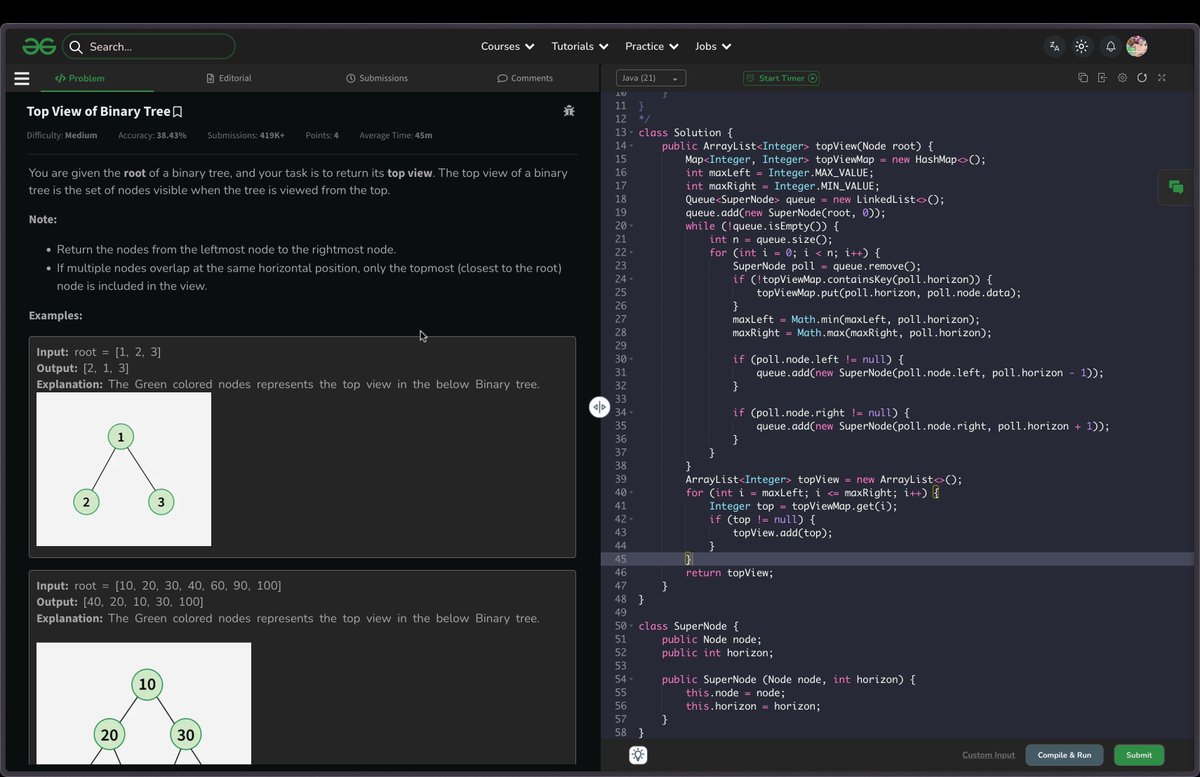1200x777 pixels.
Task: Click on 'return topView;' code line
Action: (729, 573)
